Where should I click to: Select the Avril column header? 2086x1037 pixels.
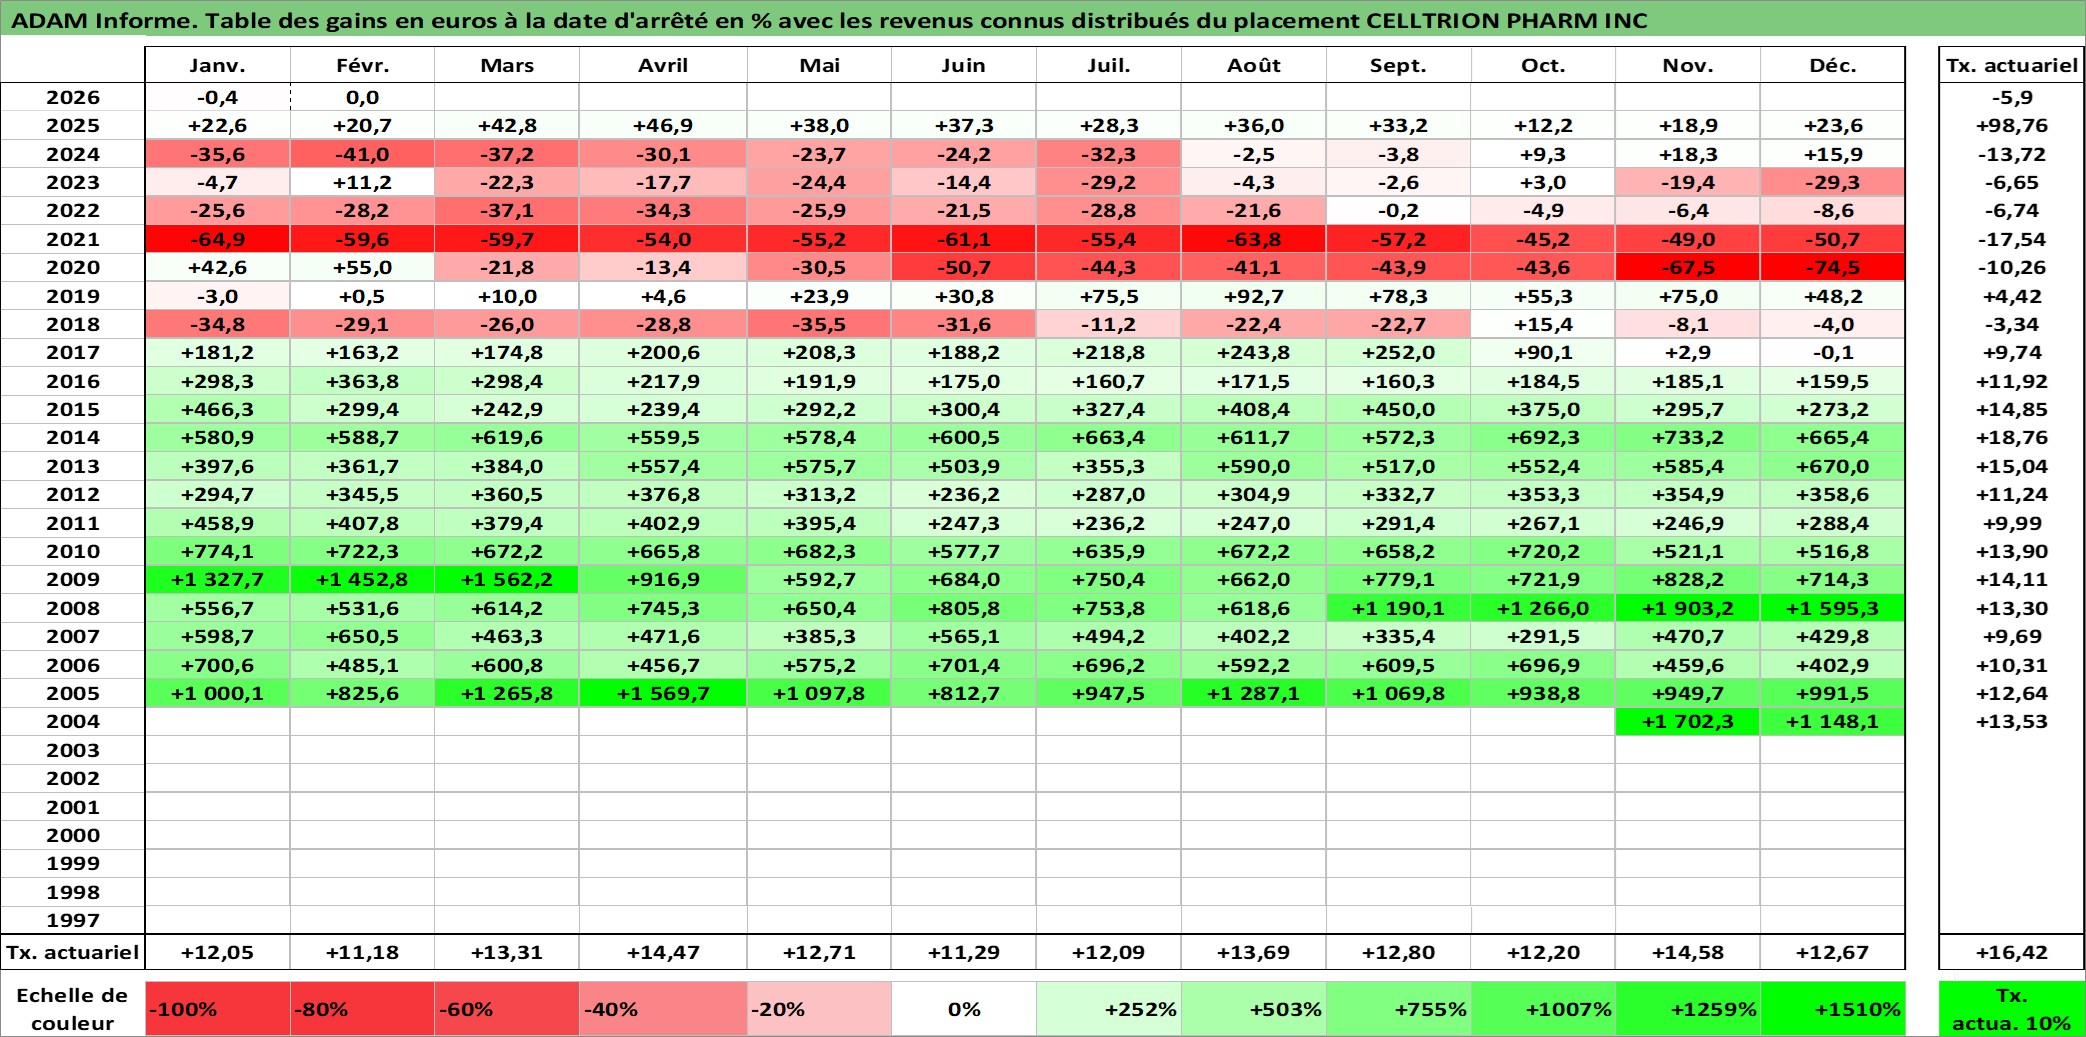click(663, 65)
